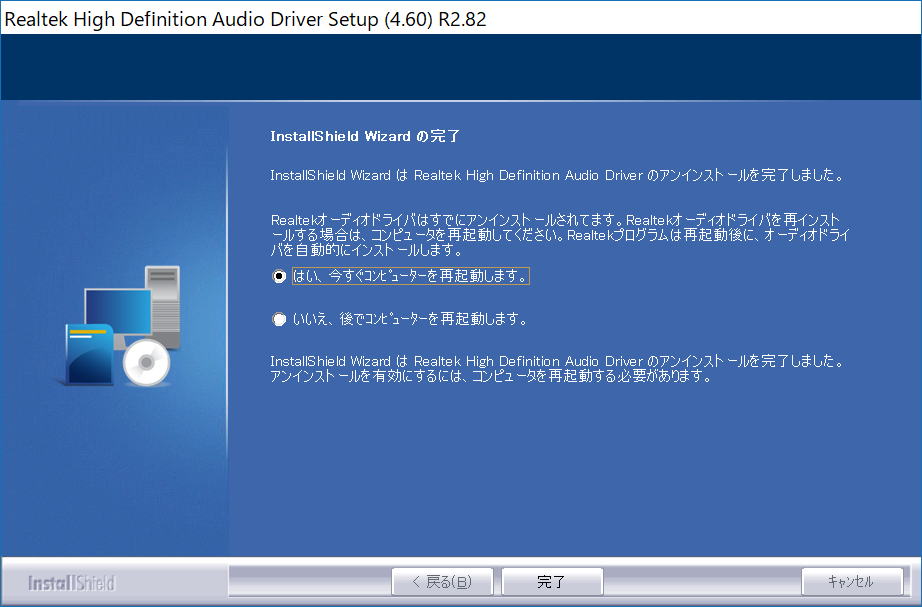Reselect the はい restart immediately option
Screen dimensions: 922x607
point(279,277)
